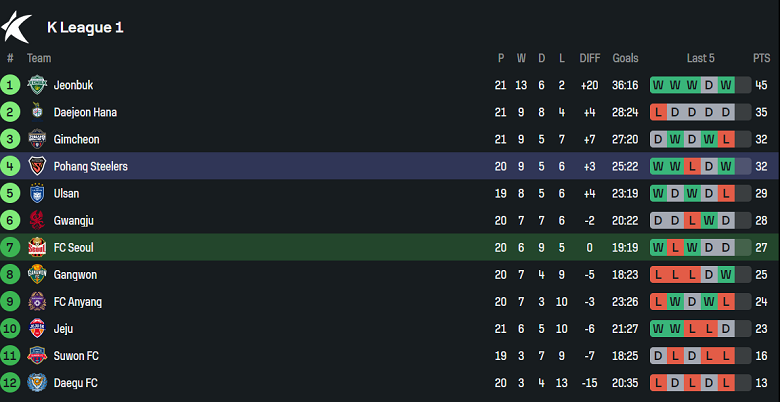
Task: Click Jeonbuk's rank 1 position badge
Action: tap(10, 85)
